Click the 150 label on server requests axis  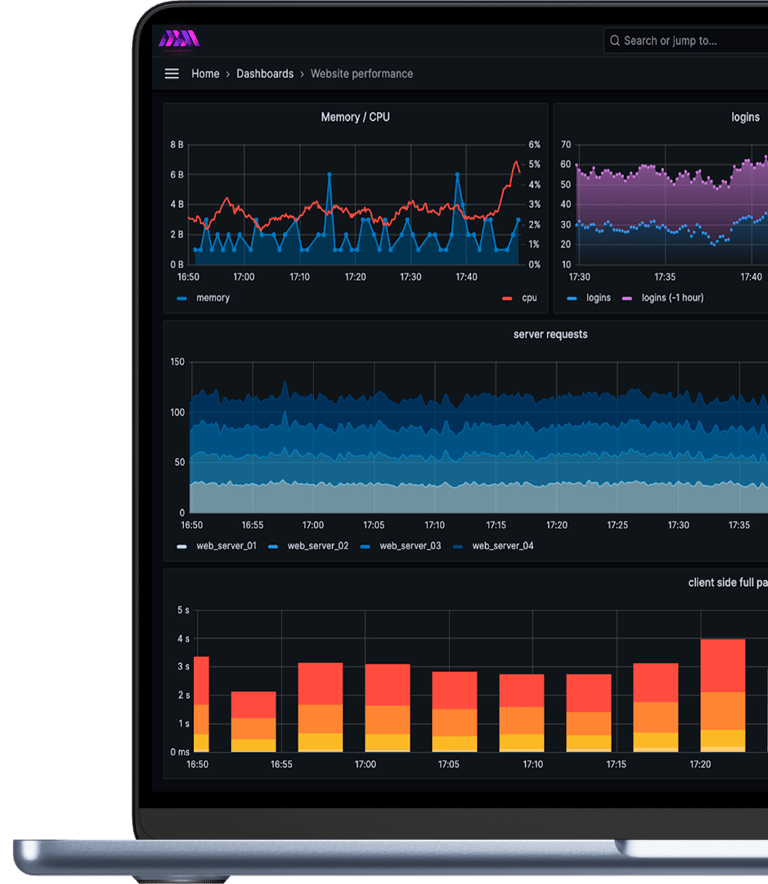(x=177, y=362)
